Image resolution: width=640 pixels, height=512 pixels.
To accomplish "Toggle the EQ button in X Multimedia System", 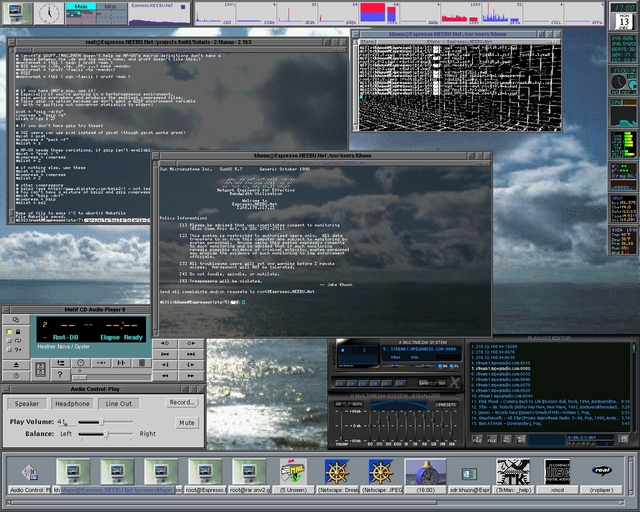I will 442,366.
